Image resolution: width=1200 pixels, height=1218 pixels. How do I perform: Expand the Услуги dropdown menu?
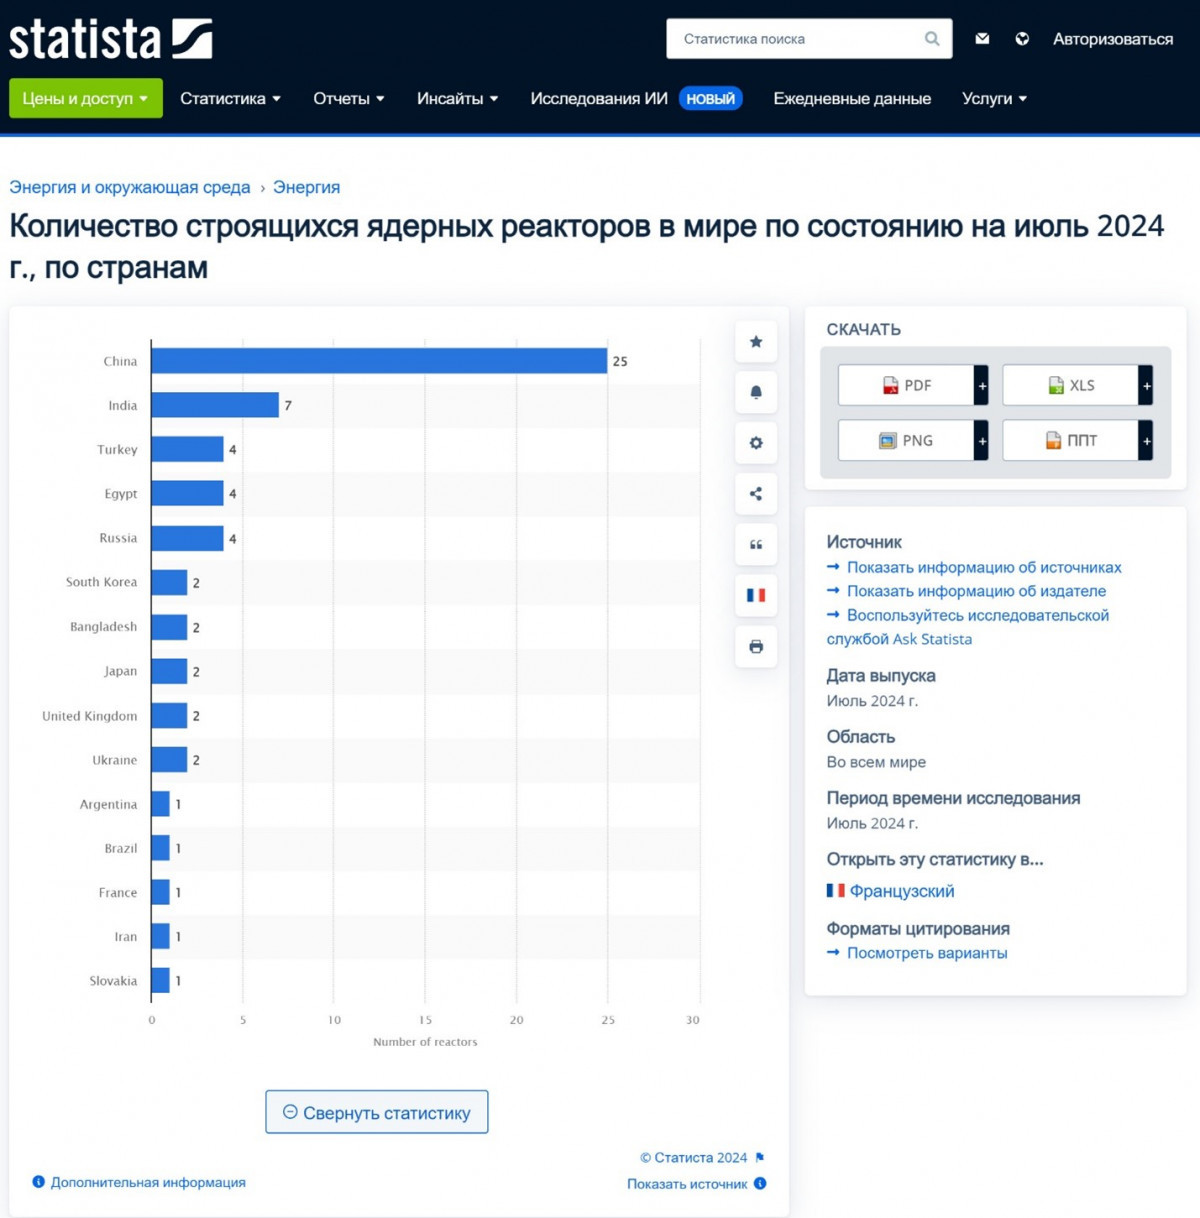[x=994, y=98]
